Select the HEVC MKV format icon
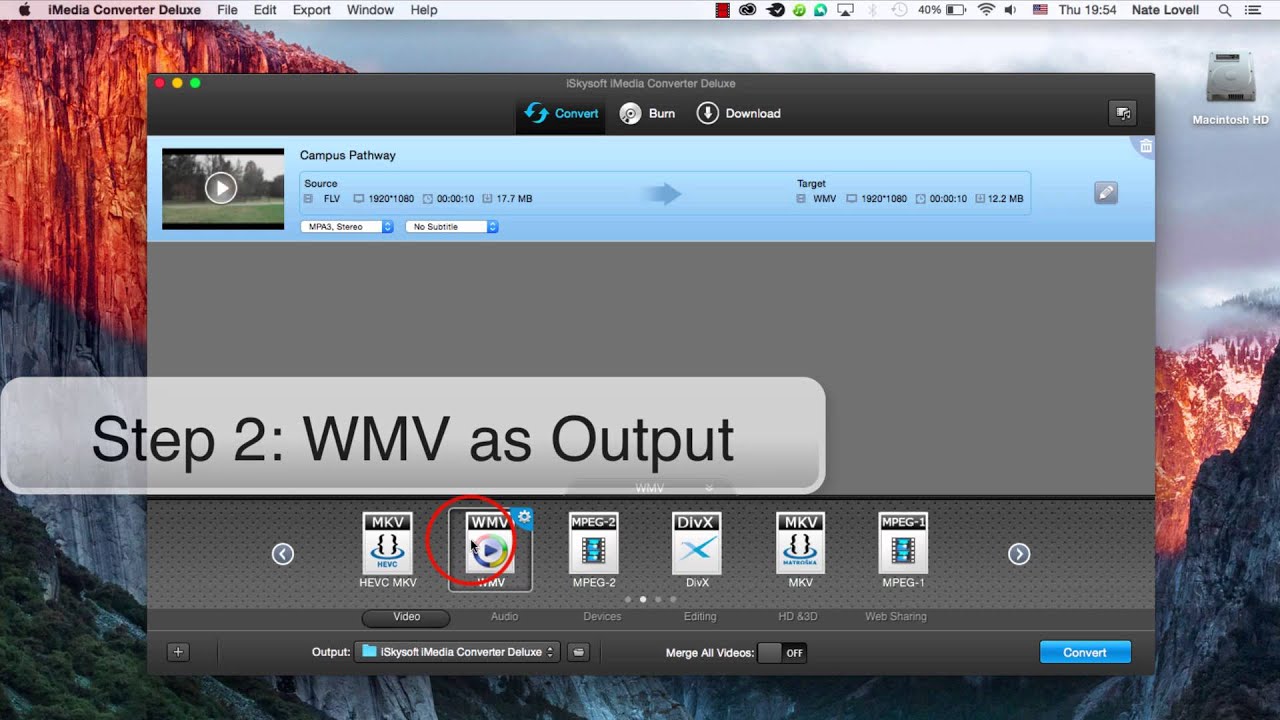 point(387,543)
